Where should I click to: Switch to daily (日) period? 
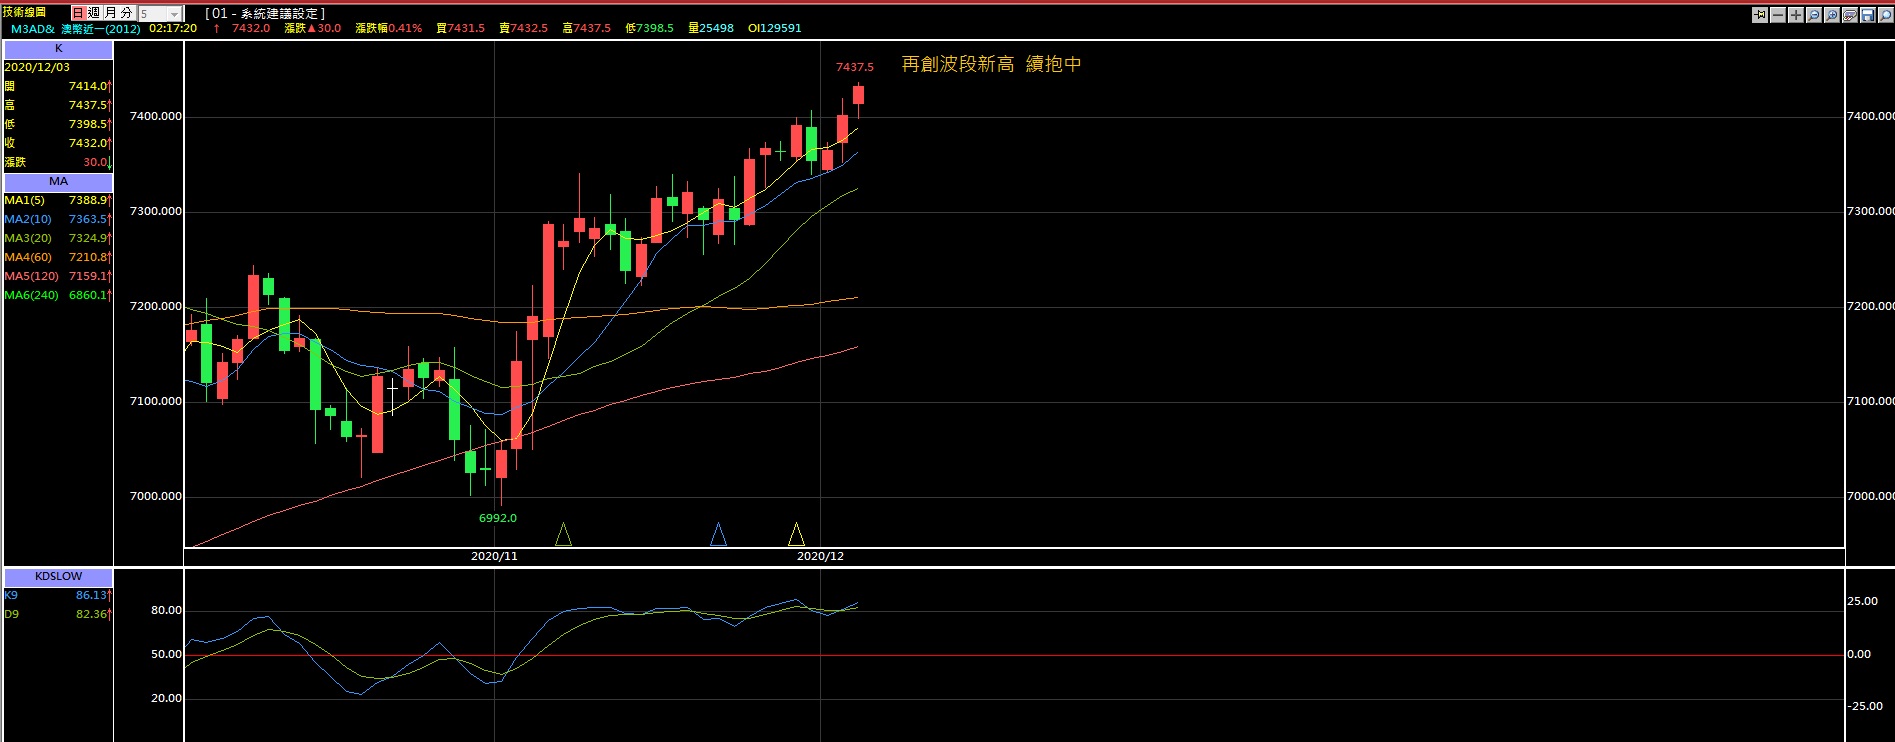[x=78, y=13]
